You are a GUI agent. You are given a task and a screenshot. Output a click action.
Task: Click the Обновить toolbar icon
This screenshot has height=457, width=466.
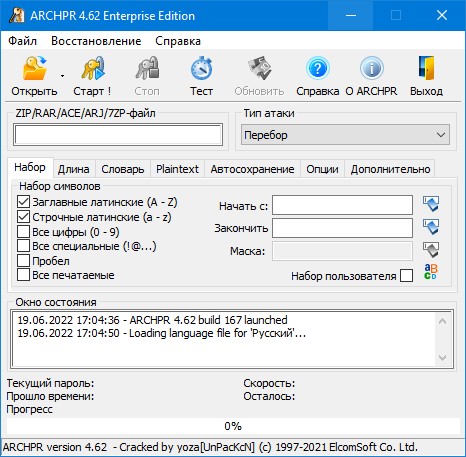[x=259, y=76]
